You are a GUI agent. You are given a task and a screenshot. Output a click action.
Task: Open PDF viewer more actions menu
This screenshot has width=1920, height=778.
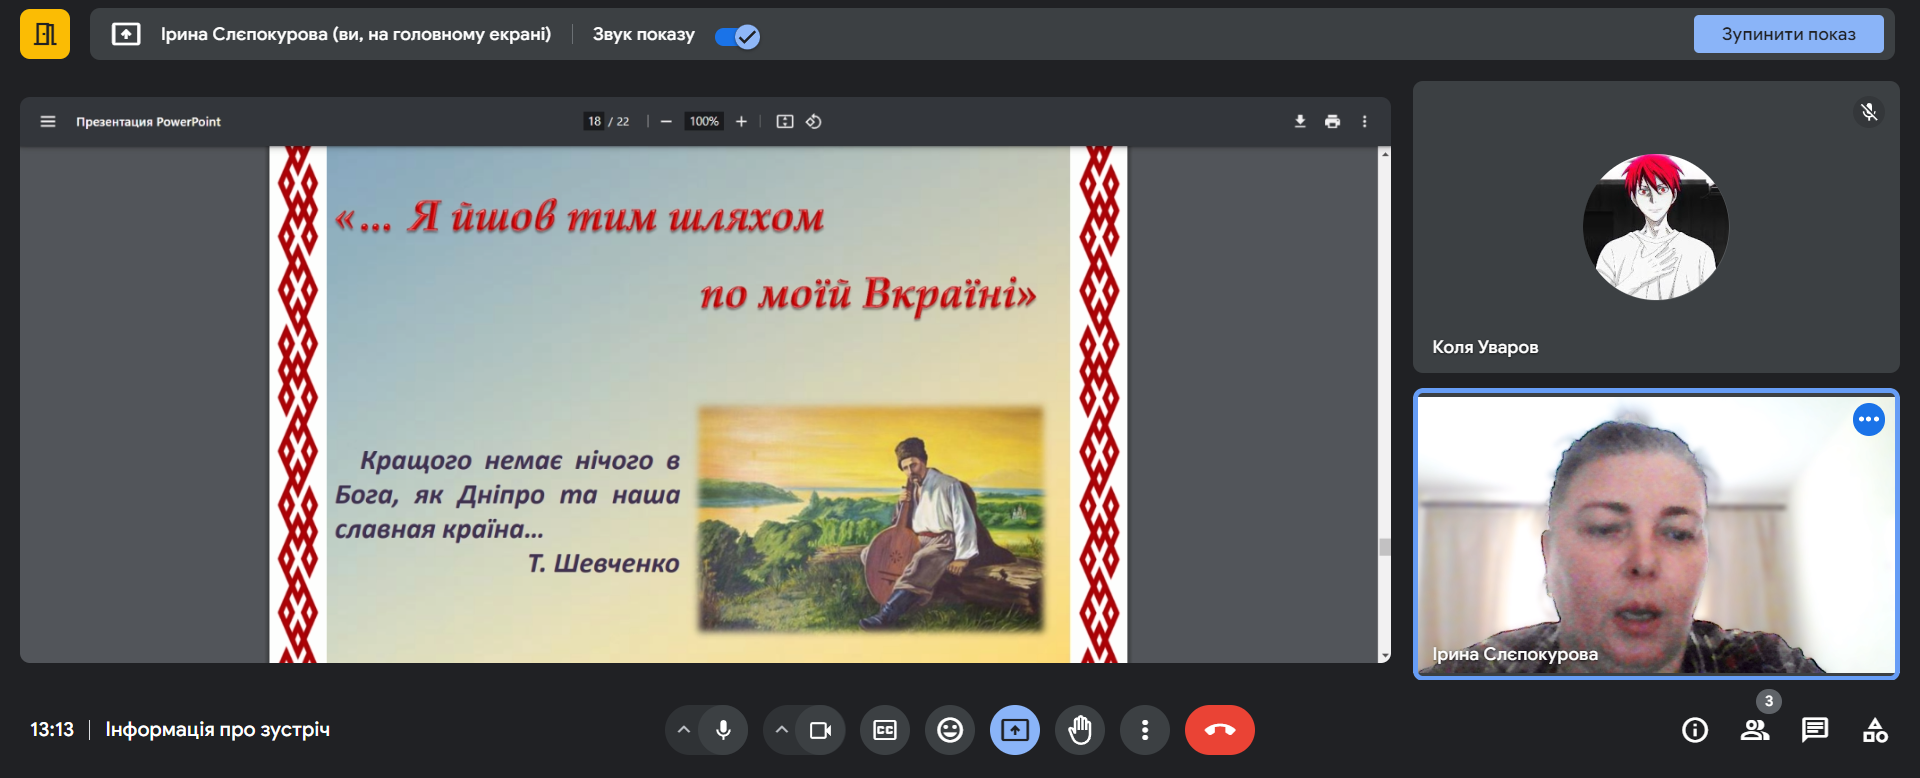1364,122
